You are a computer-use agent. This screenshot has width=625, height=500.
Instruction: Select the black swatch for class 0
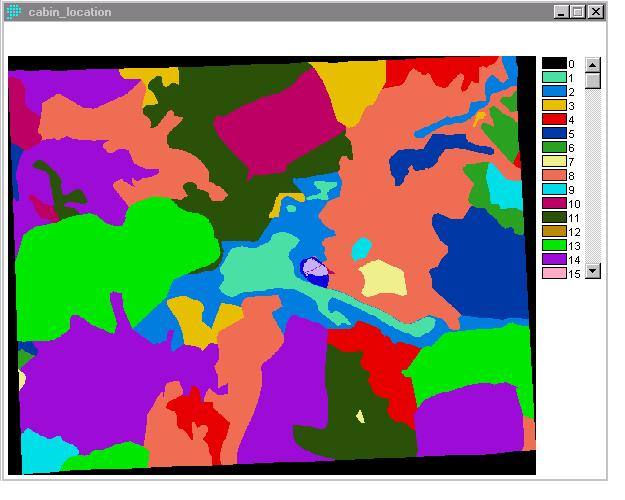tap(554, 63)
